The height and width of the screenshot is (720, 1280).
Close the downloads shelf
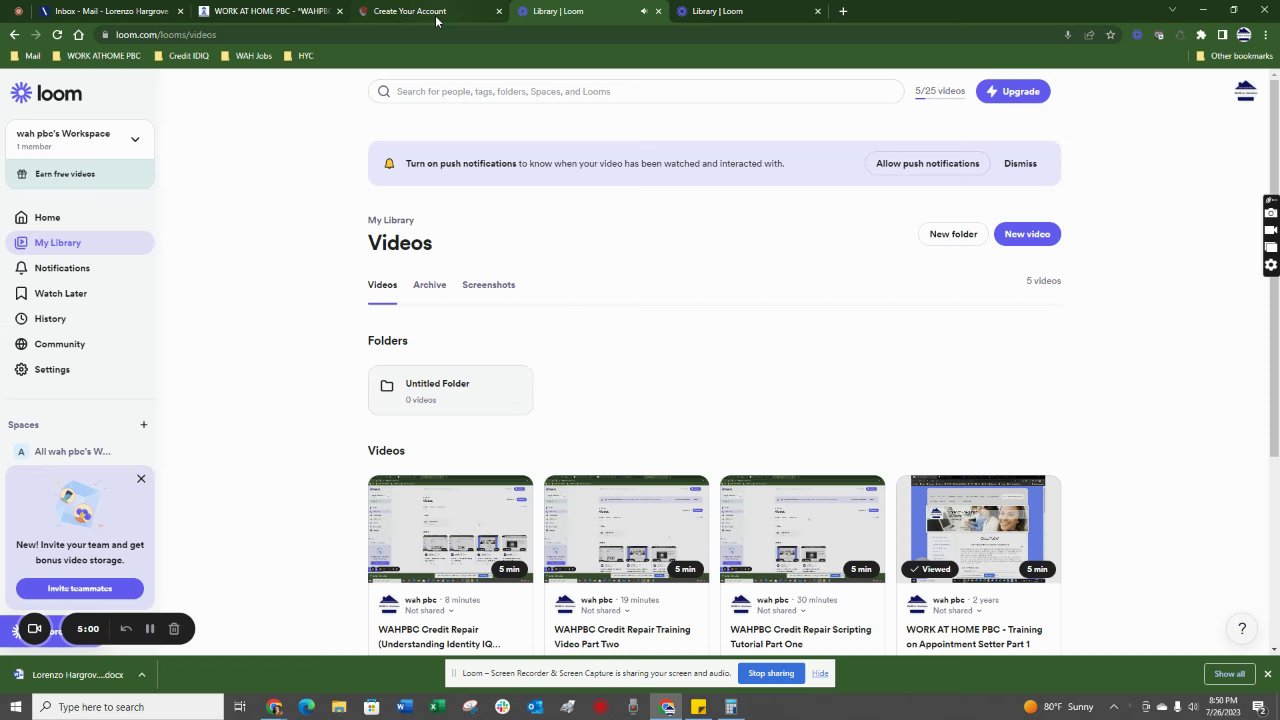pyautogui.click(x=1267, y=674)
